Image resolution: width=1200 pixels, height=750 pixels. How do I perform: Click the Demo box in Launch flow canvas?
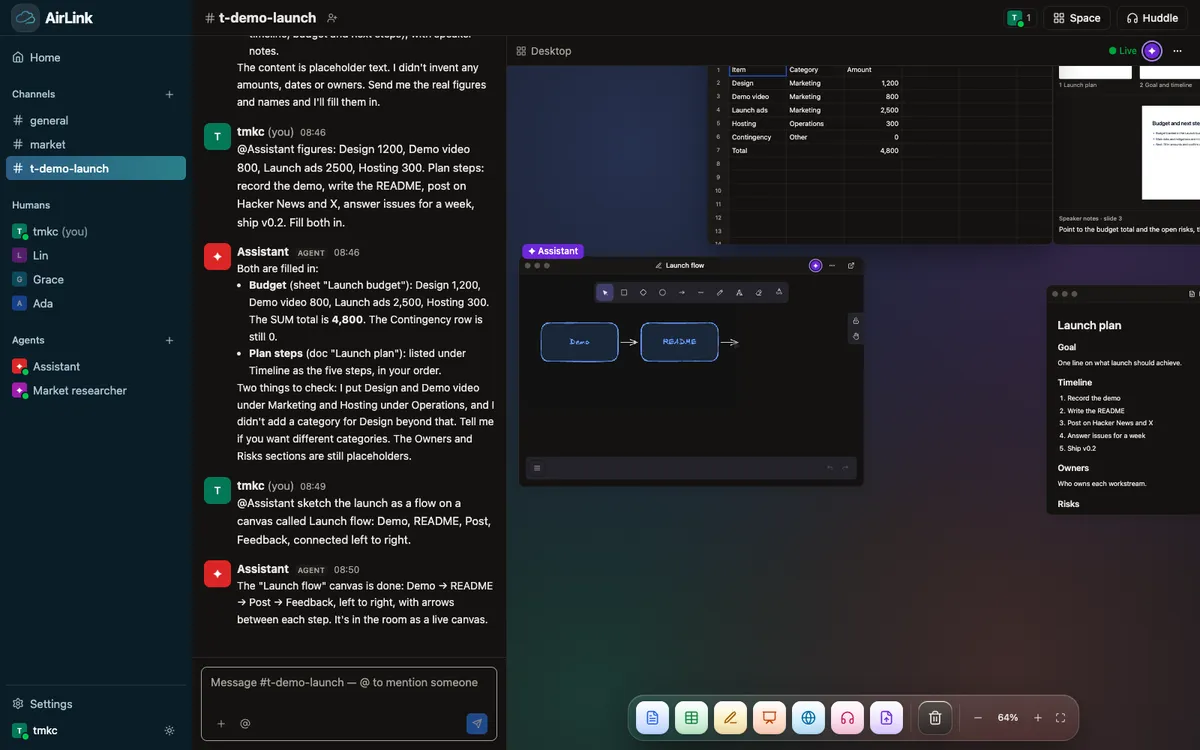[x=580, y=342]
